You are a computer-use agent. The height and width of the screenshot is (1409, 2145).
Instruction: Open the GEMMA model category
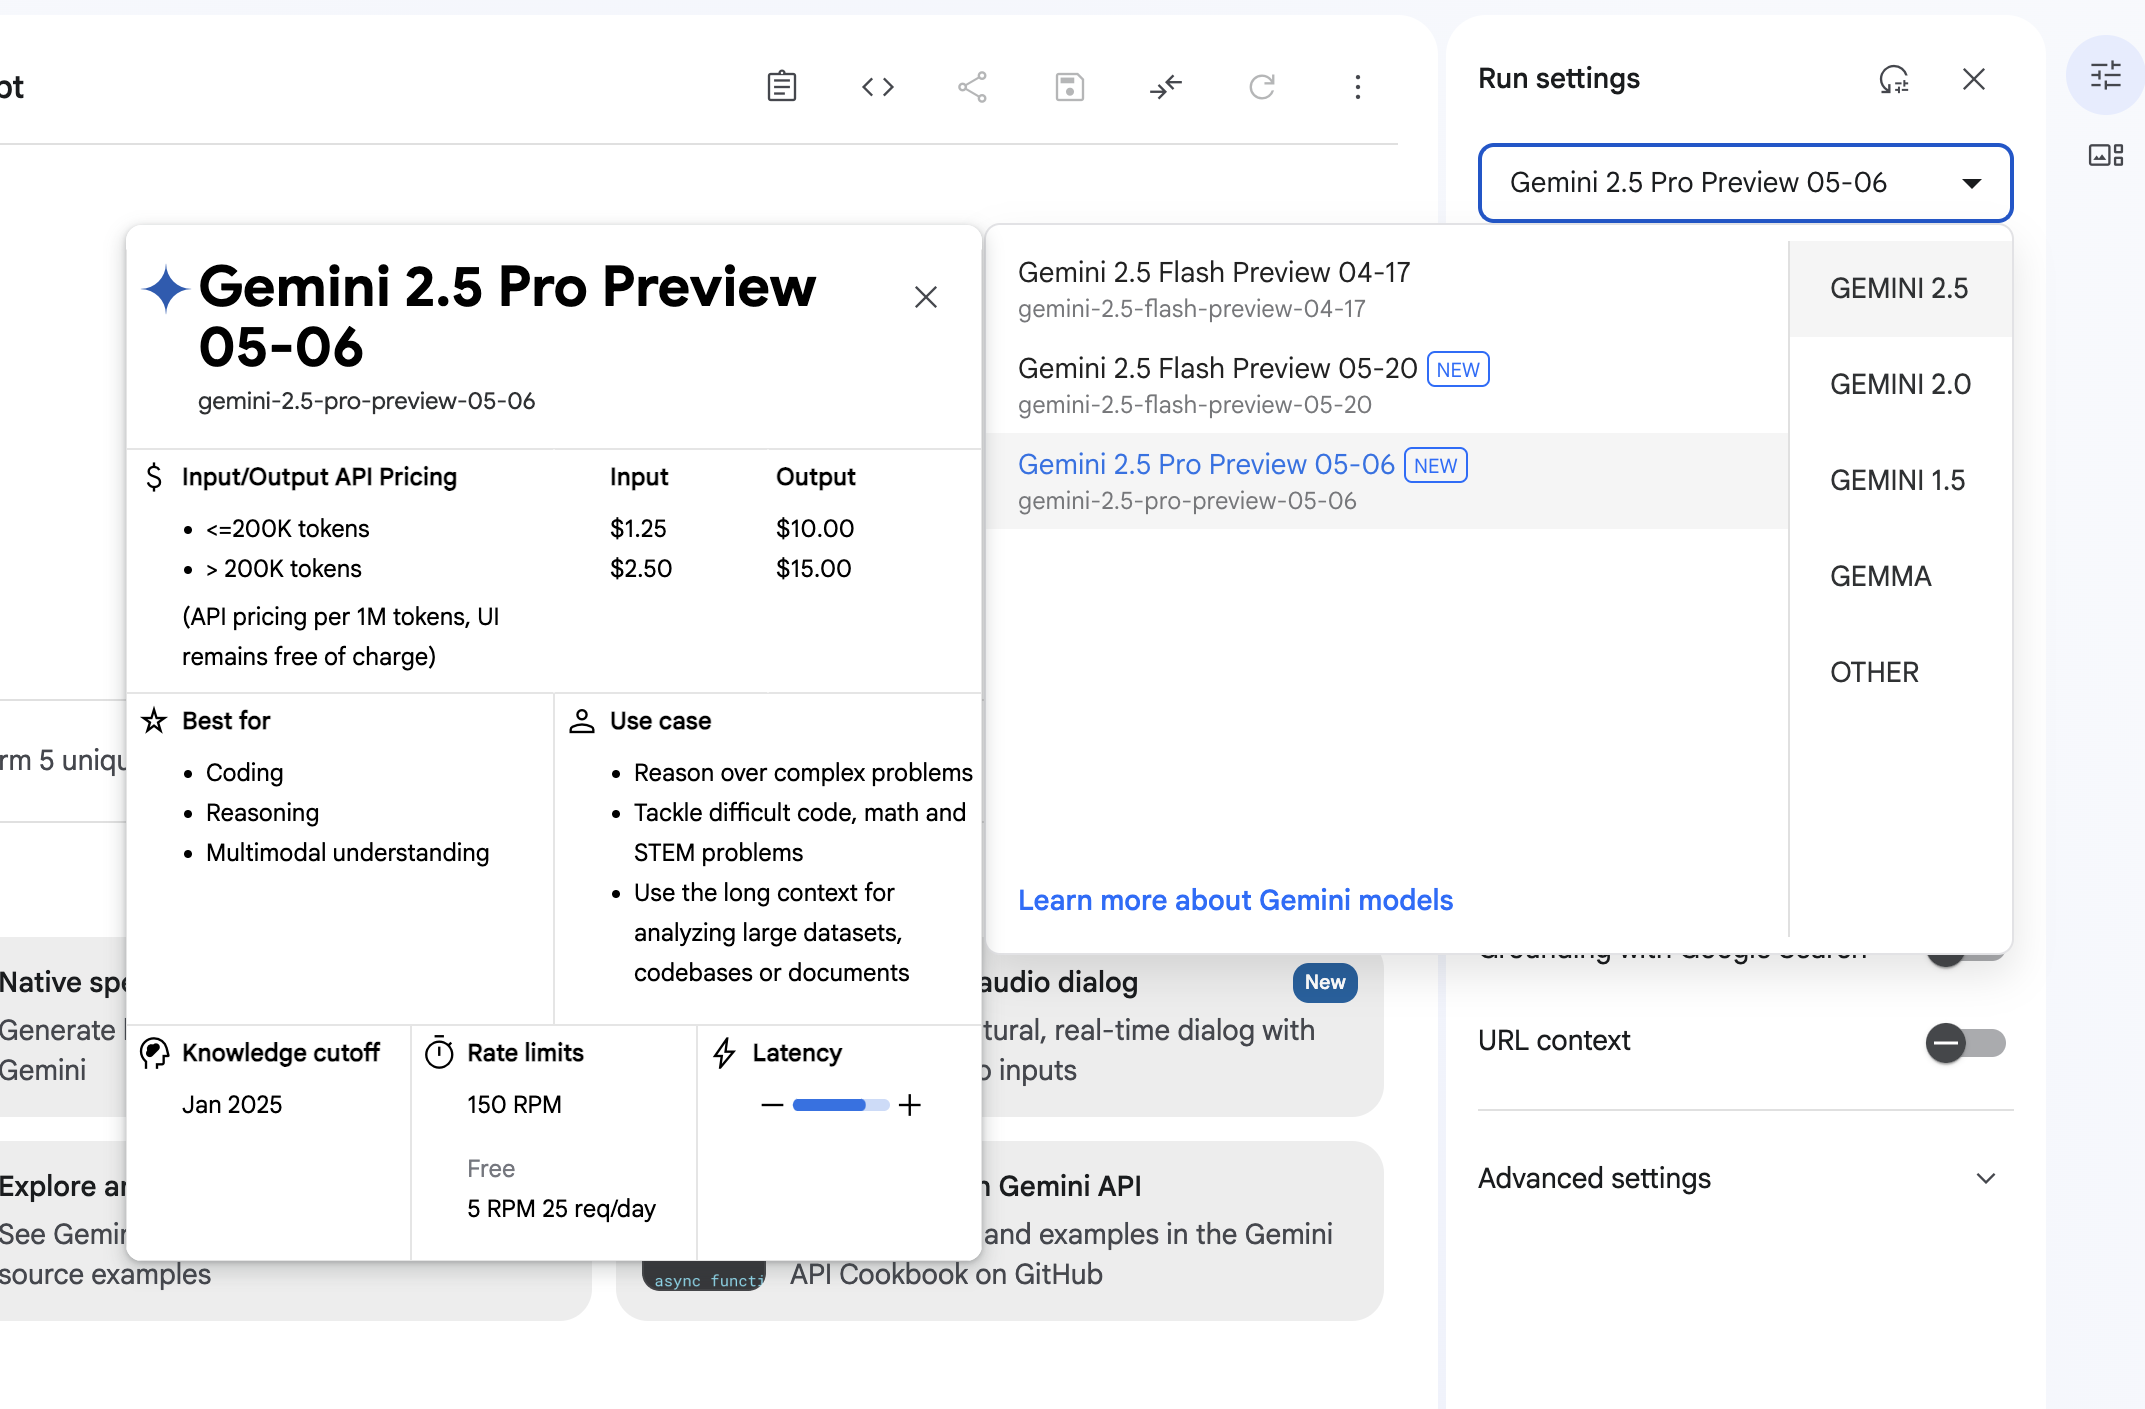1881,575
